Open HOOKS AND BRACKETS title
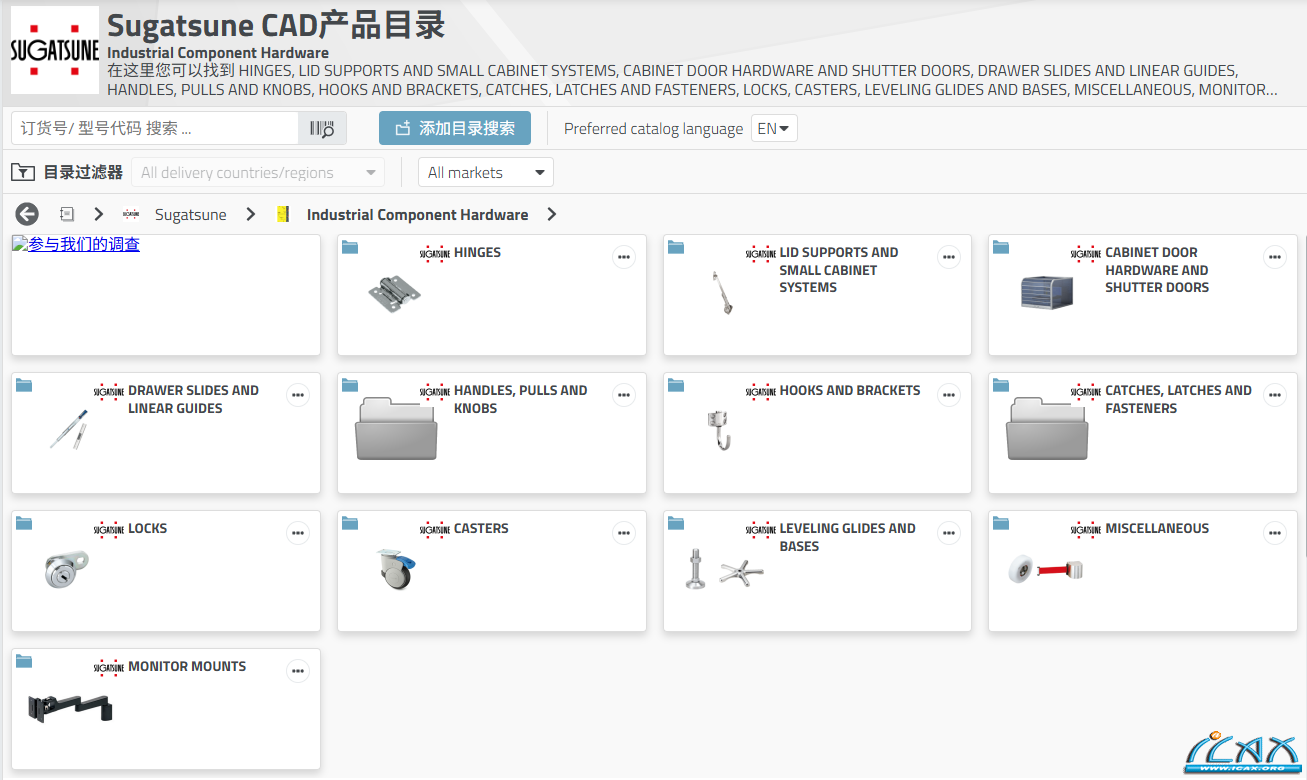Viewport: 1307px width, 780px height. pyautogui.click(x=850, y=390)
